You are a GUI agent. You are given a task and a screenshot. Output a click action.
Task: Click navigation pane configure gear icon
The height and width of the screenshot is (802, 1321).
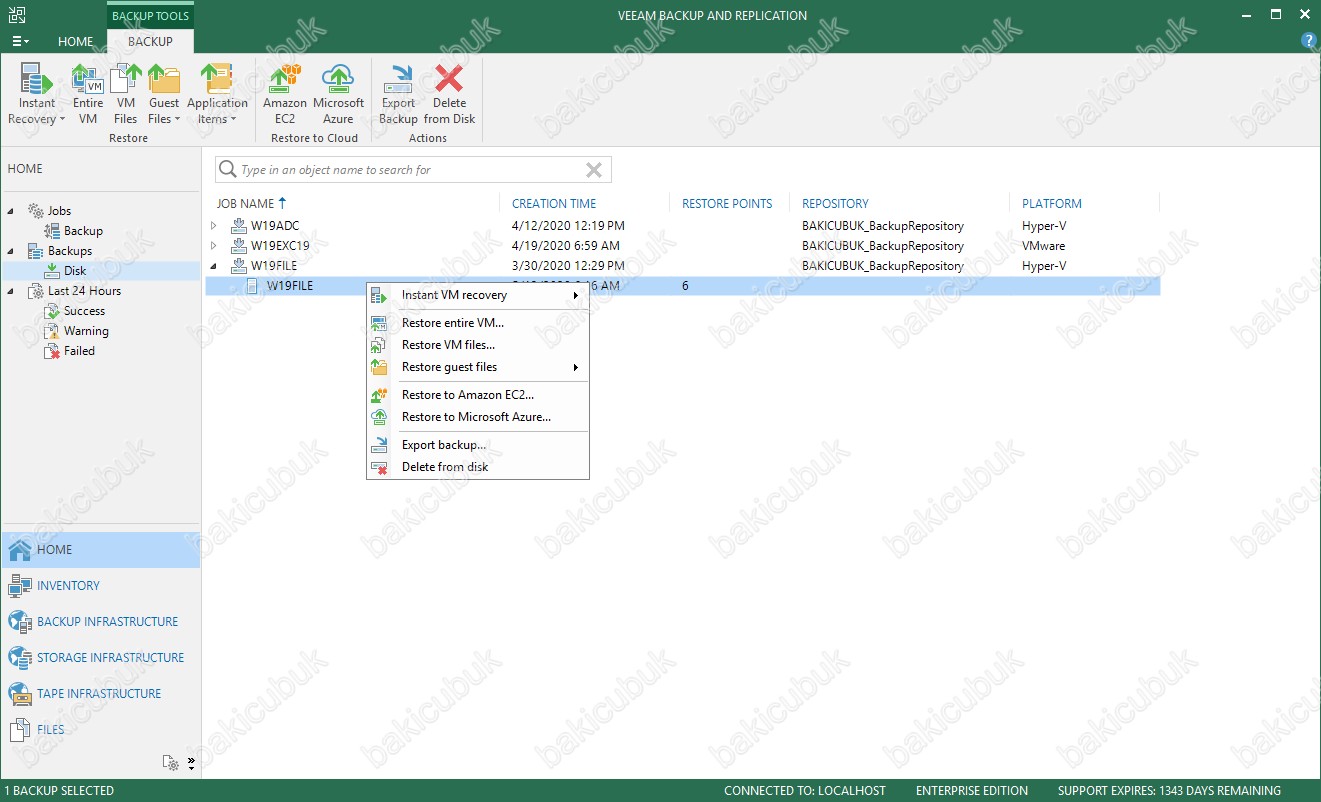pos(171,763)
